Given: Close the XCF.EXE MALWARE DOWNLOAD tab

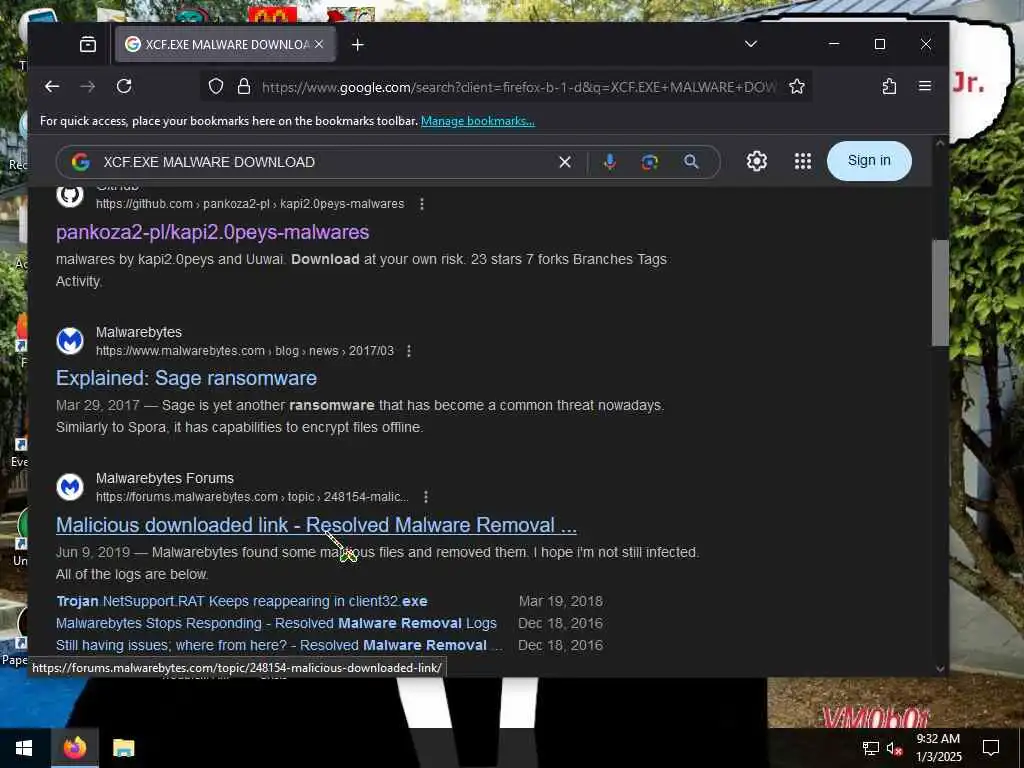Looking at the screenshot, I should (x=319, y=44).
